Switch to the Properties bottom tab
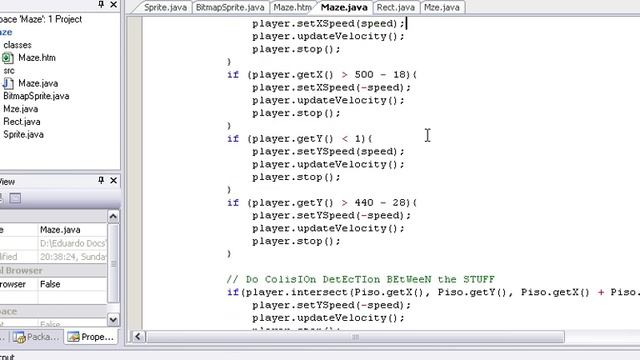Image resolution: width=640 pixels, height=360 pixels. [x=91, y=337]
